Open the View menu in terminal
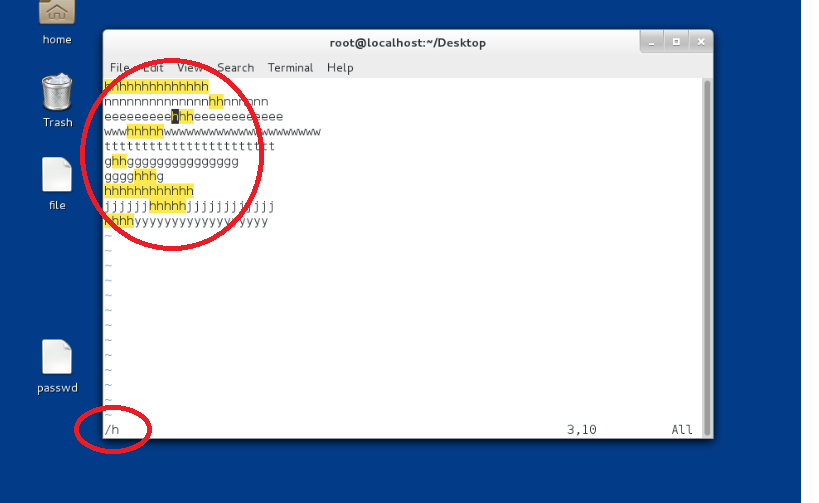Screen dimensions: 819x503 (190, 68)
